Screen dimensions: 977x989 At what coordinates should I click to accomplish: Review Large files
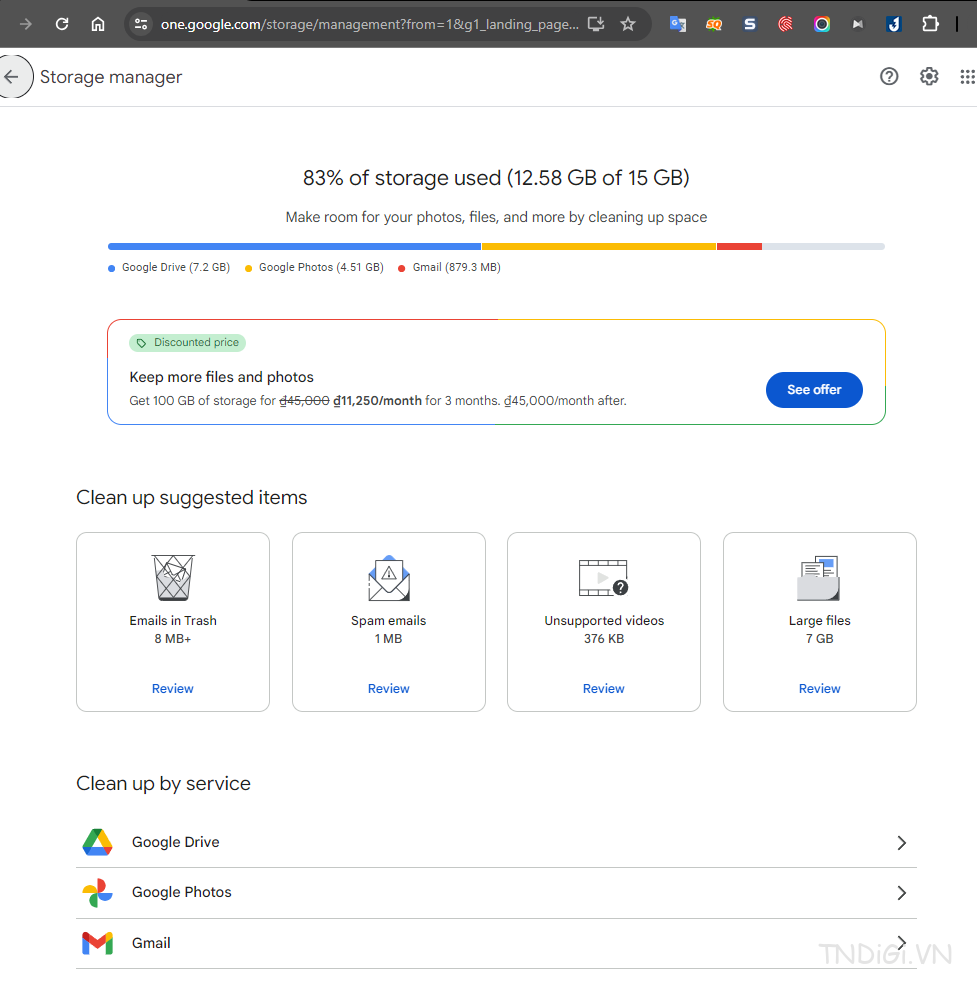(x=819, y=689)
